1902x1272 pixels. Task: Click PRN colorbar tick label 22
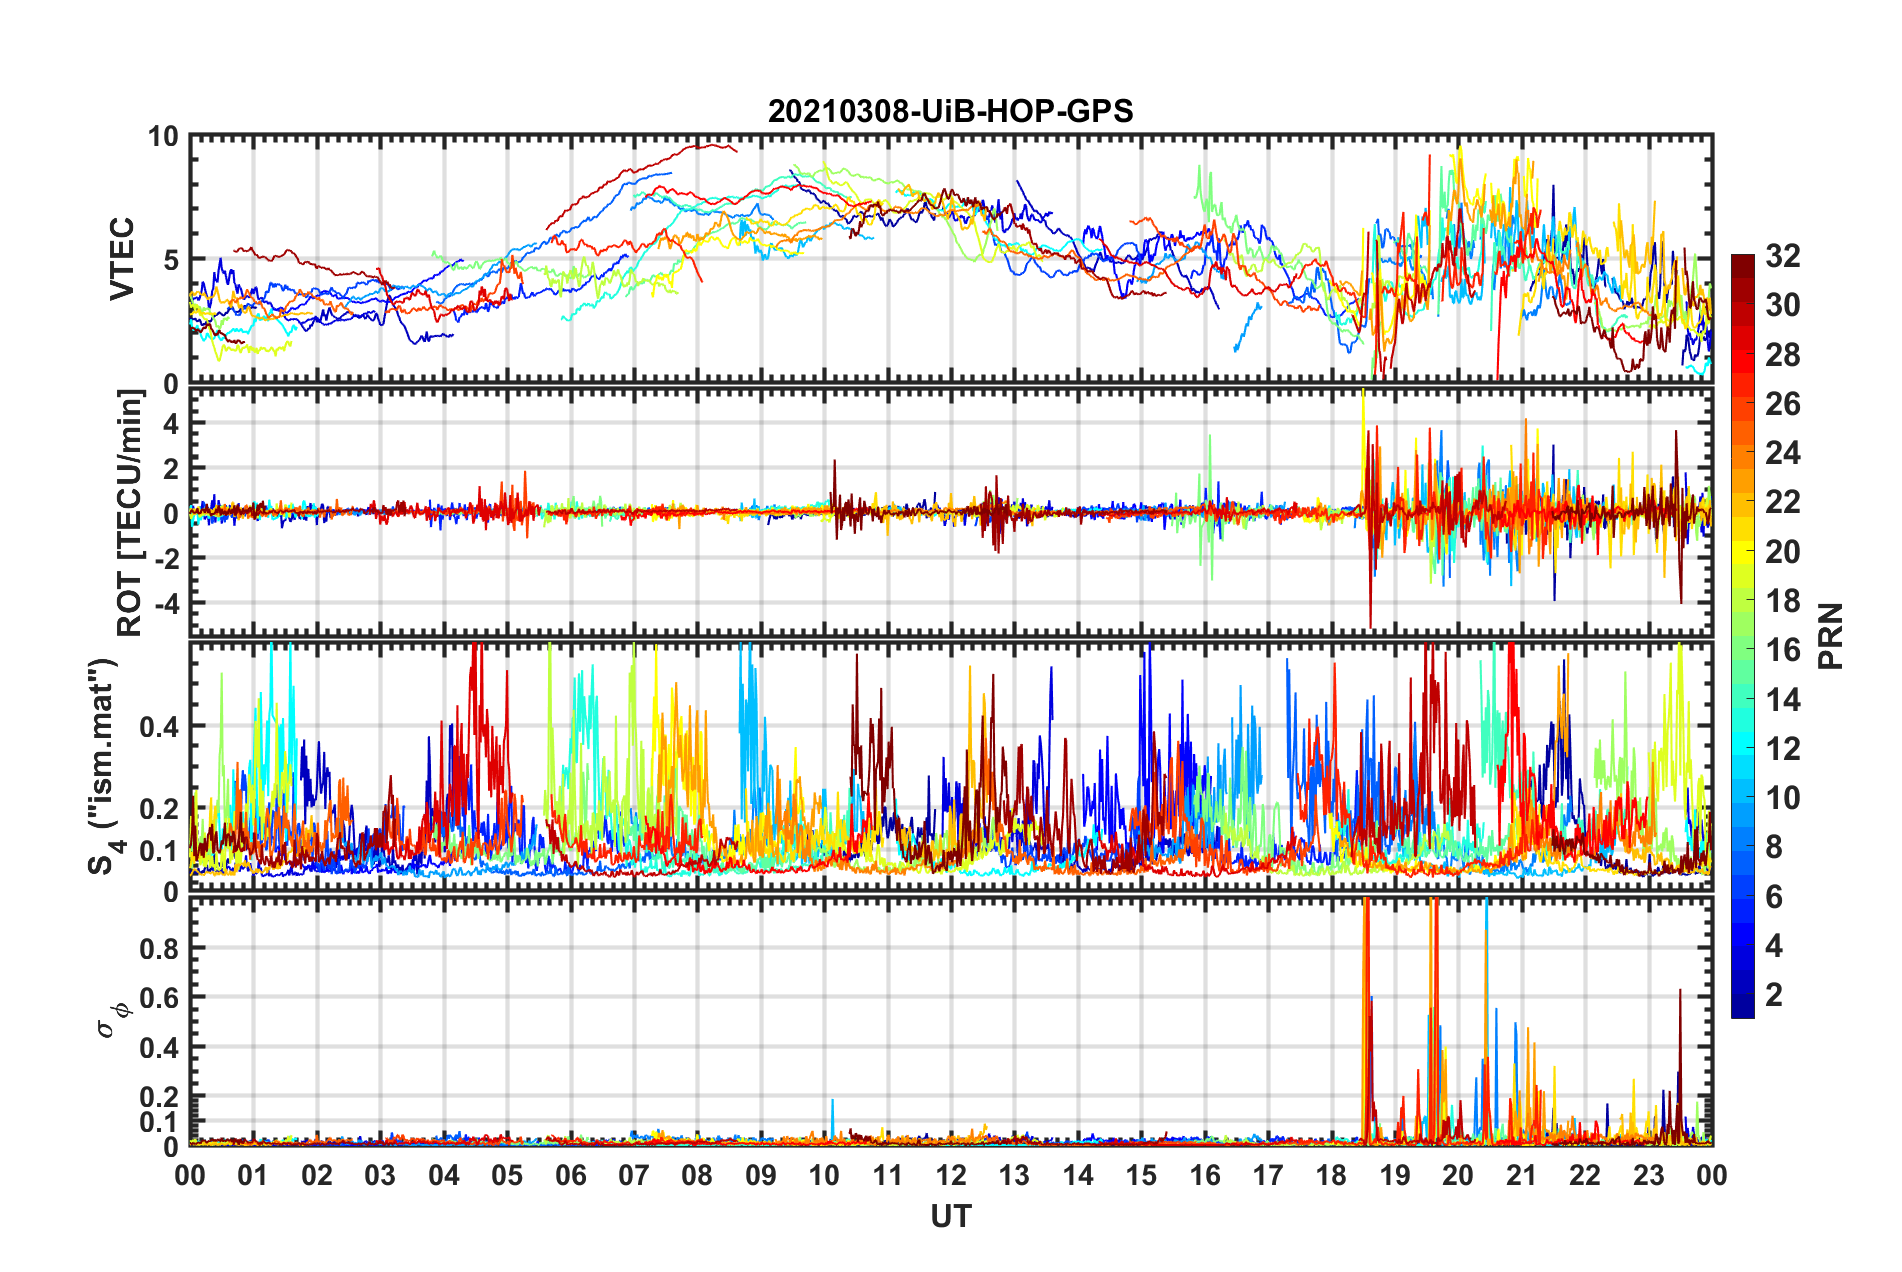tap(1782, 502)
